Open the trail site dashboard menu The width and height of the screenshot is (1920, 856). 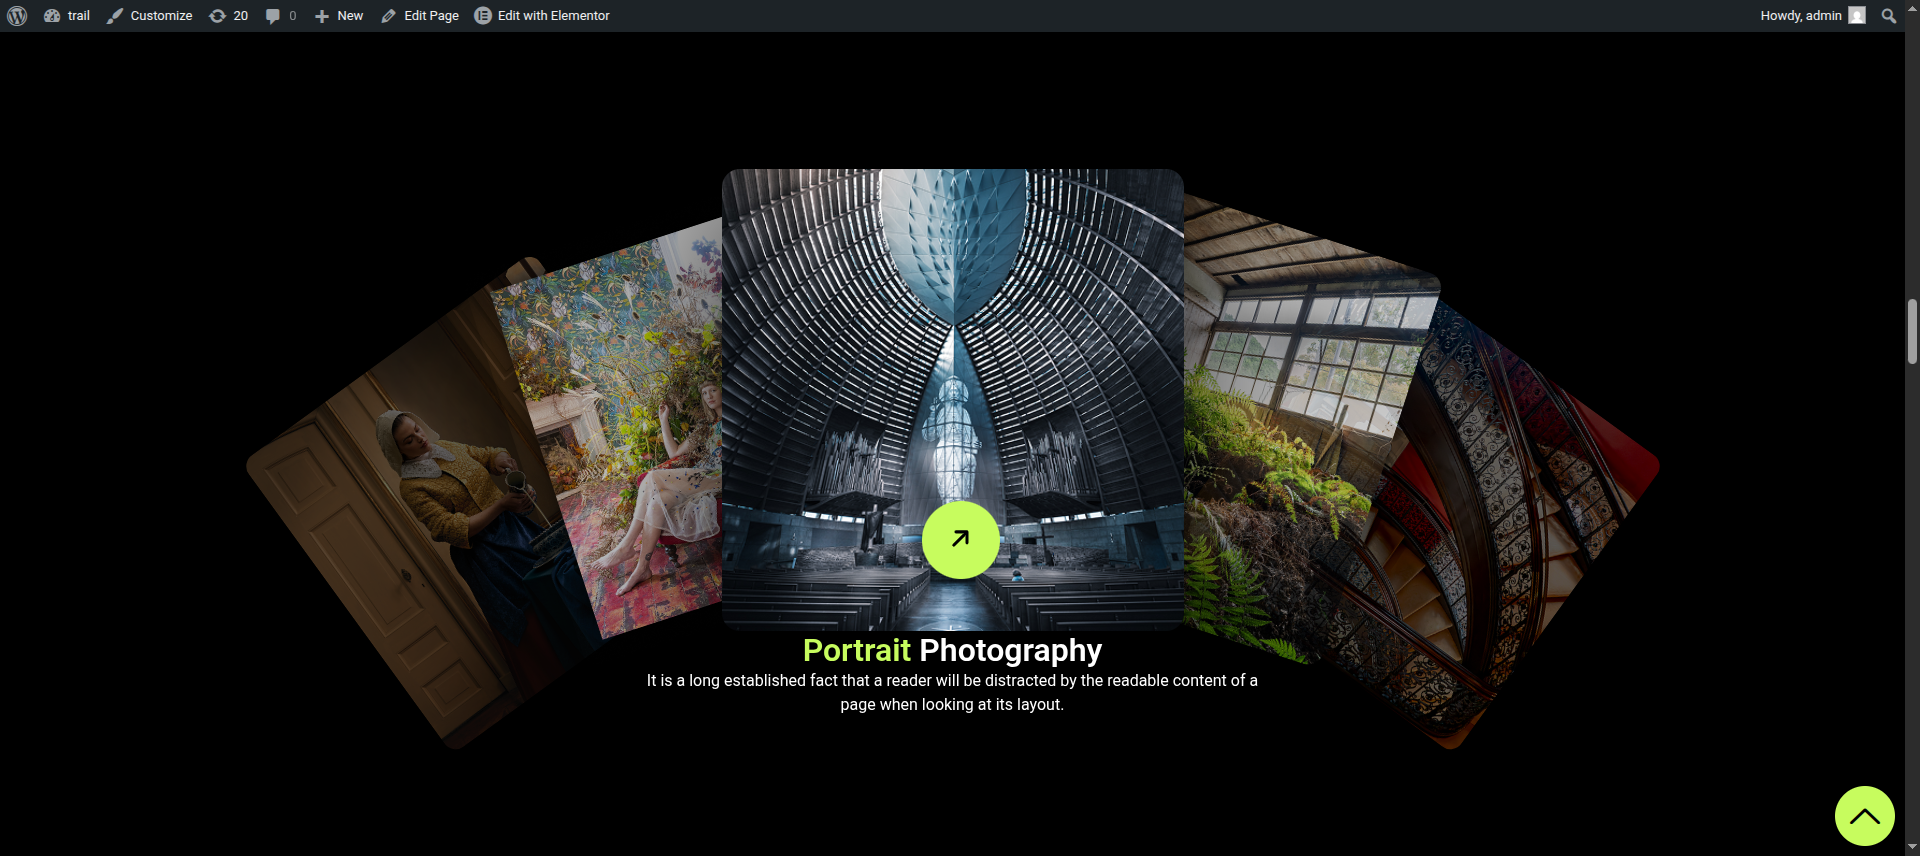pyautogui.click(x=67, y=16)
